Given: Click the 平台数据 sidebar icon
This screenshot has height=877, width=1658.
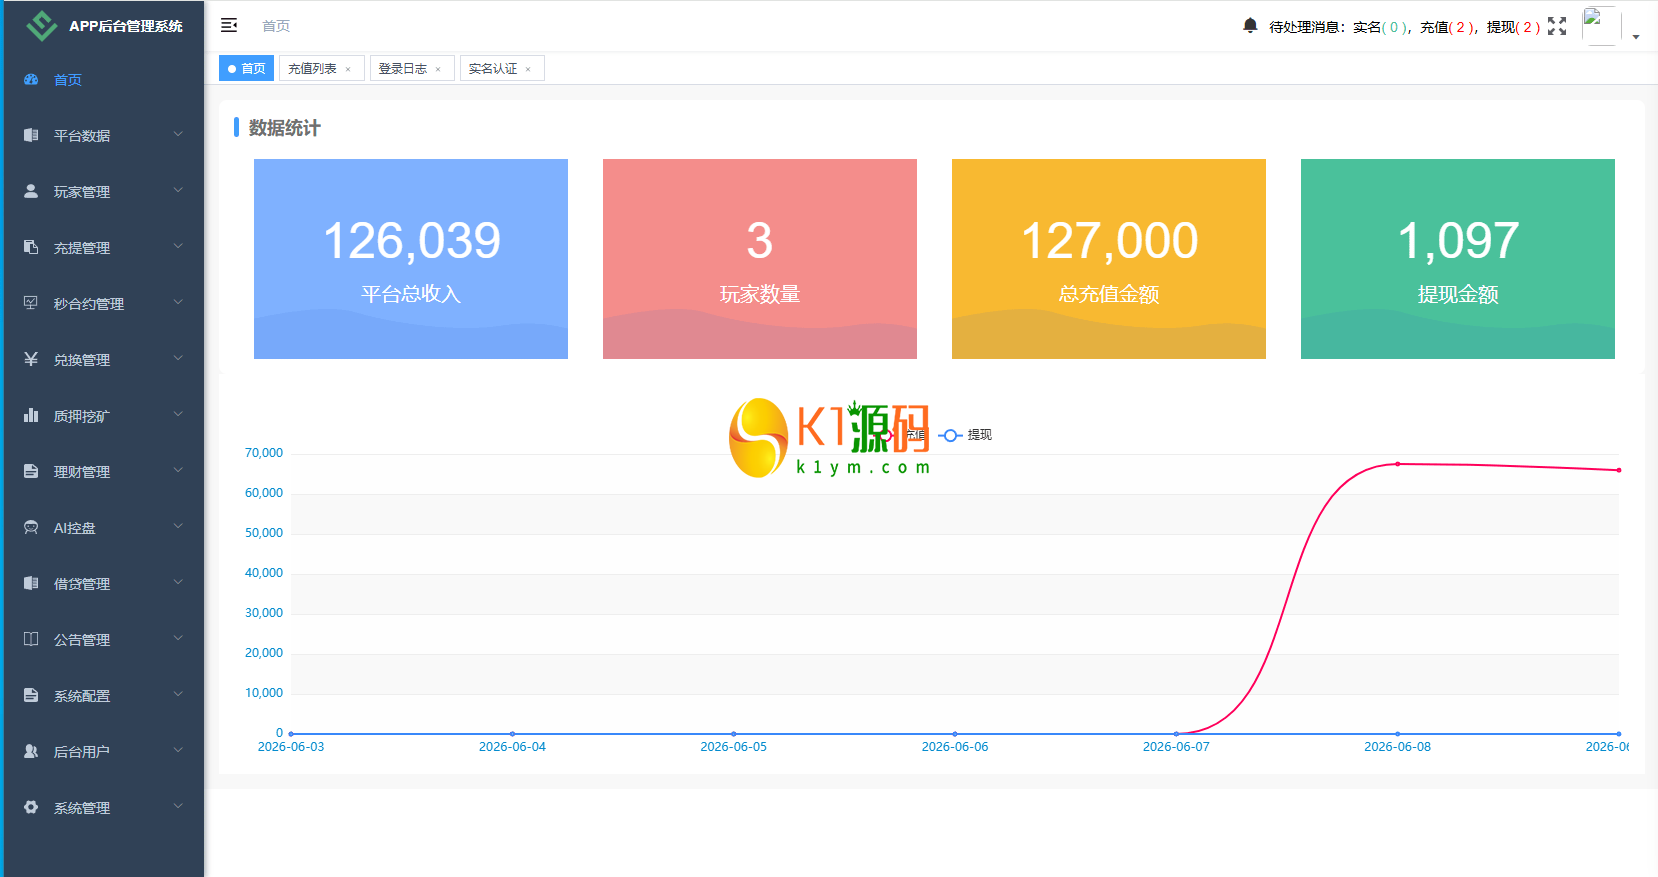Looking at the screenshot, I should pyautogui.click(x=31, y=135).
